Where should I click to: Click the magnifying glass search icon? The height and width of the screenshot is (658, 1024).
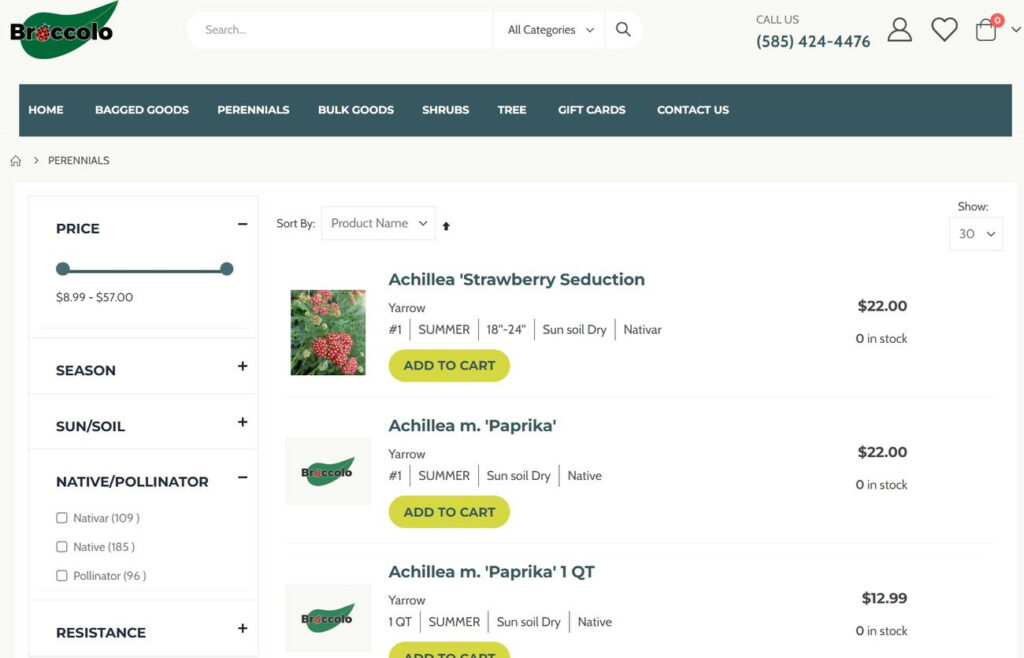point(623,30)
